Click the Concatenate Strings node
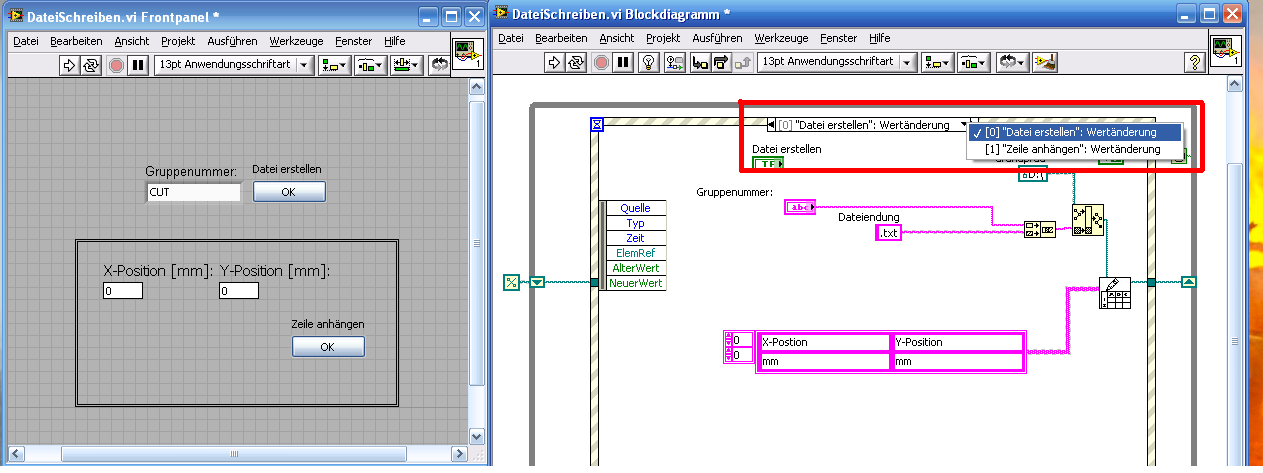This screenshot has height=473, width=1263. (1039, 229)
